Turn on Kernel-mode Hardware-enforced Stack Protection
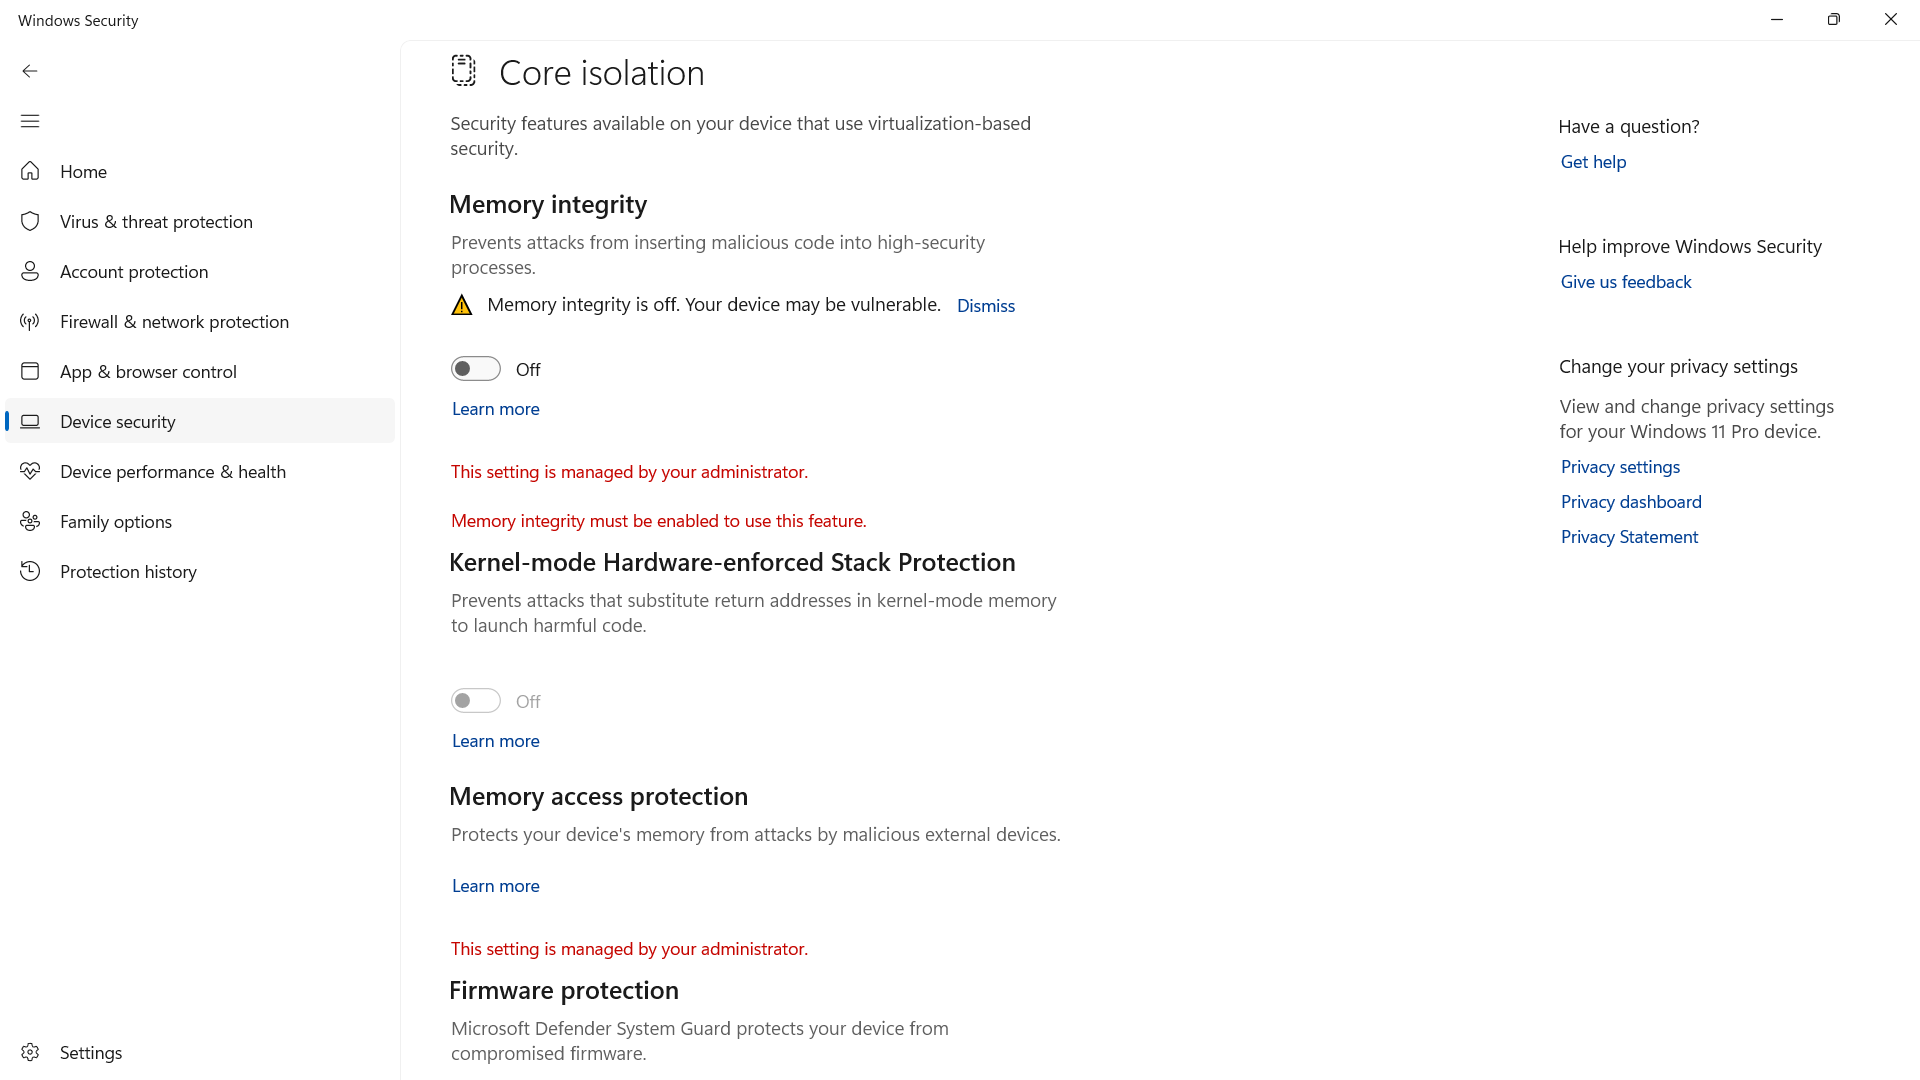The image size is (1920, 1080). [x=475, y=700]
